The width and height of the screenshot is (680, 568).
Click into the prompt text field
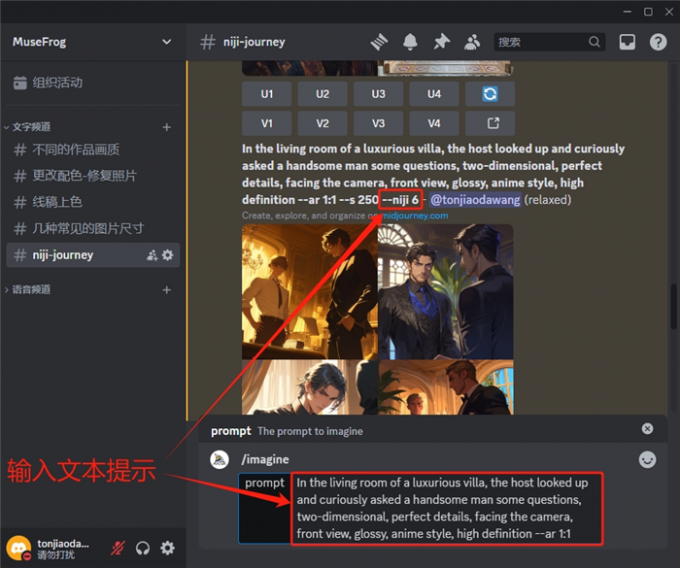click(x=447, y=508)
